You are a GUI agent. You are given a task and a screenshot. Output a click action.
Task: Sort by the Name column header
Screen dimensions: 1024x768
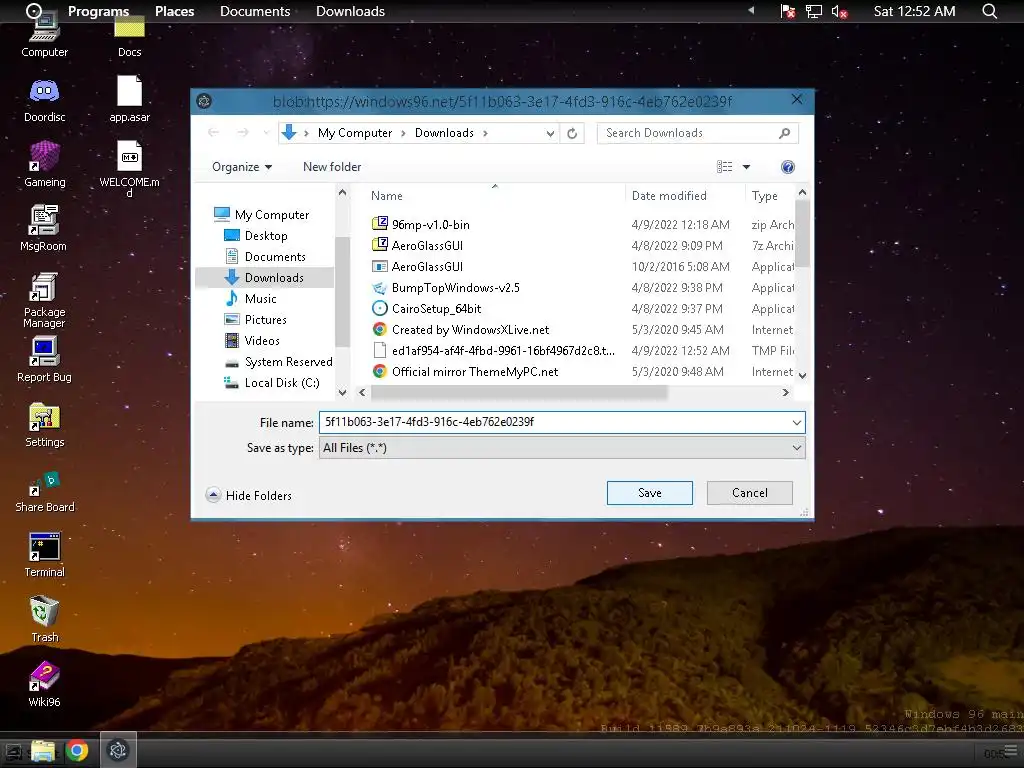pos(387,196)
